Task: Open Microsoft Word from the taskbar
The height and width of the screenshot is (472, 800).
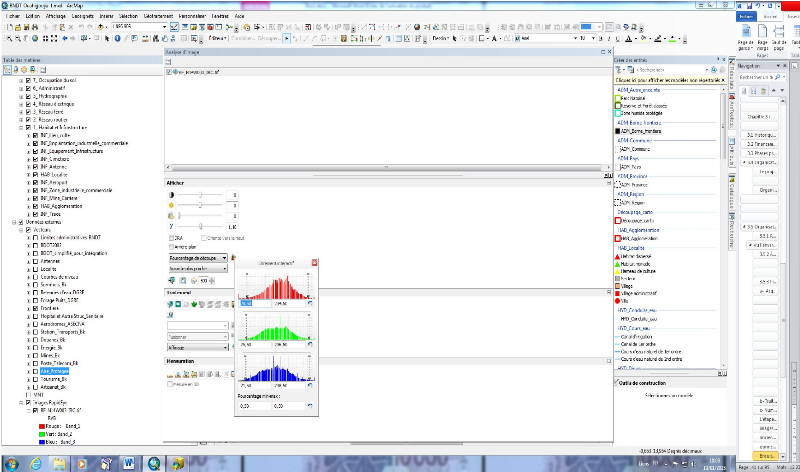Action: click(x=127, y=462)
